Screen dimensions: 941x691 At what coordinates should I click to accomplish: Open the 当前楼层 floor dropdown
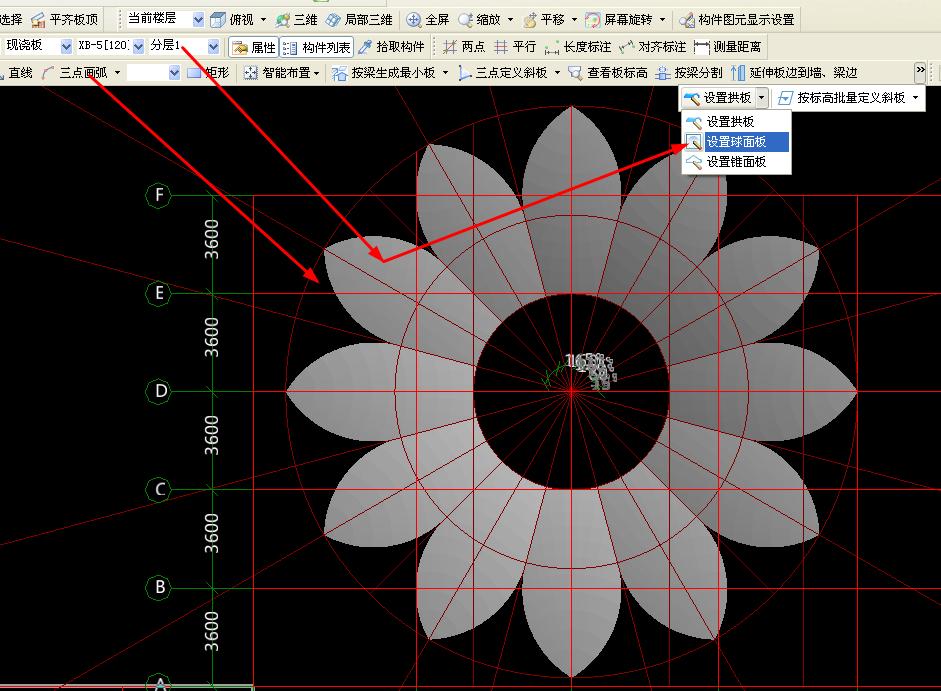pos(198,20)
